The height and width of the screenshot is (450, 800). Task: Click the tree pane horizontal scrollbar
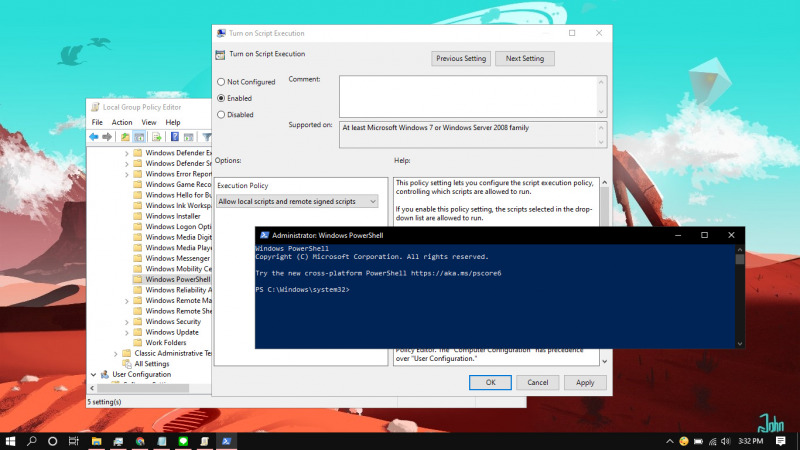[x=143, y=388]
